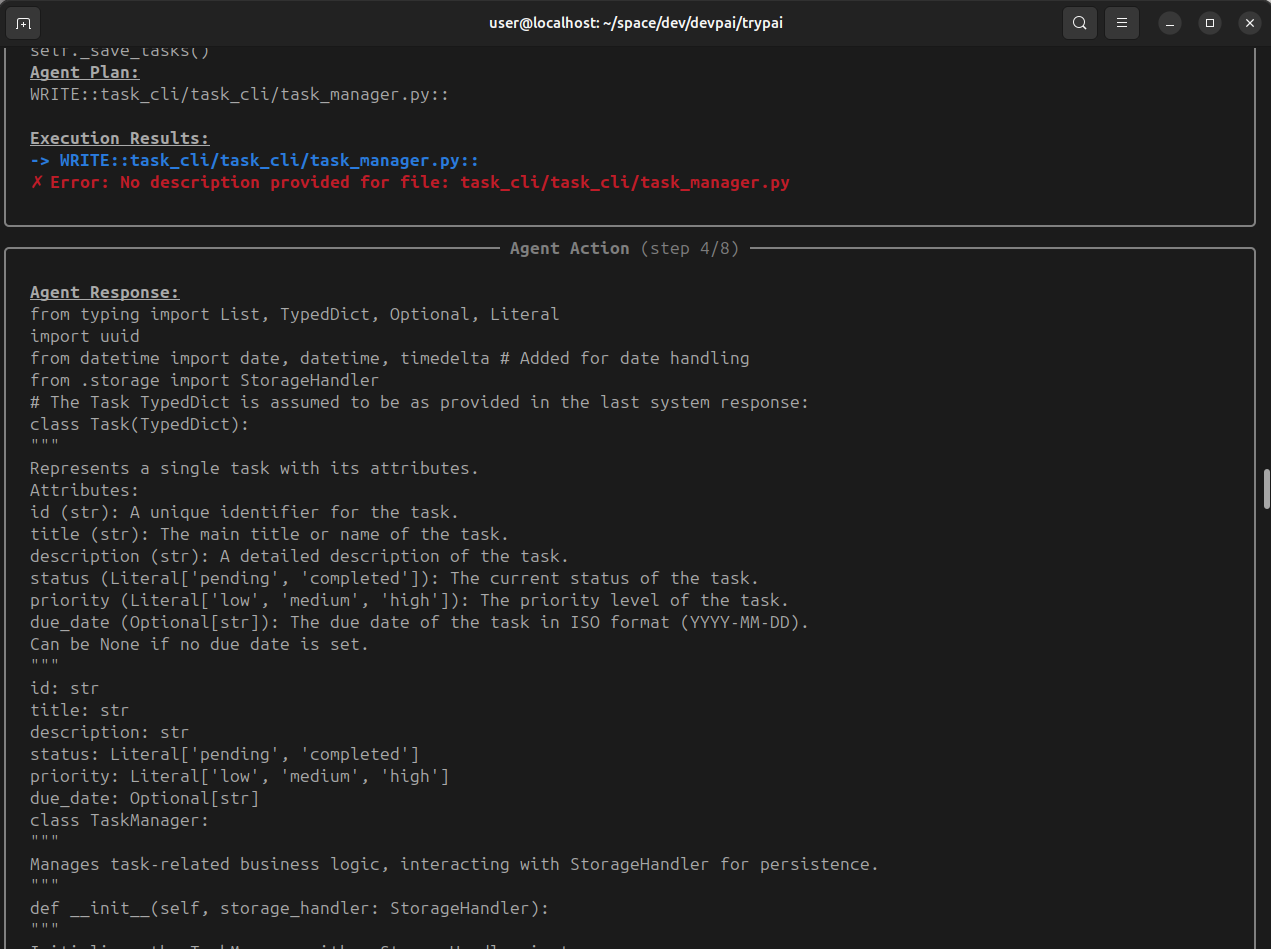Click the 'def __init__' method definition line
Image resolution: width=1271 pixels, height=949 pixels.
click(290, 908)
